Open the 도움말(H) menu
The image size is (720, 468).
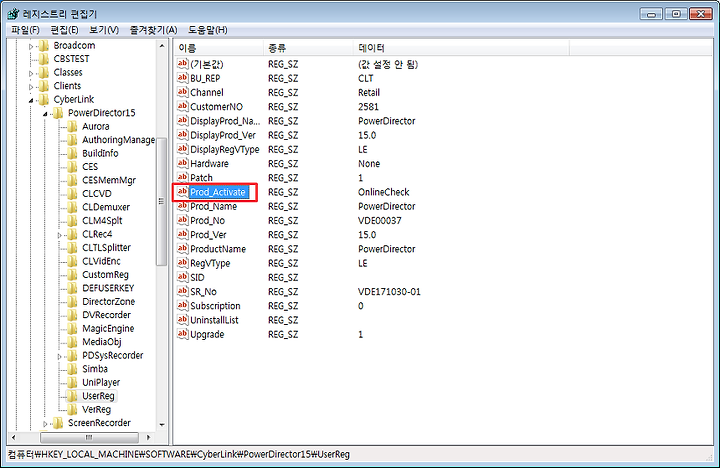click(208, 30)
